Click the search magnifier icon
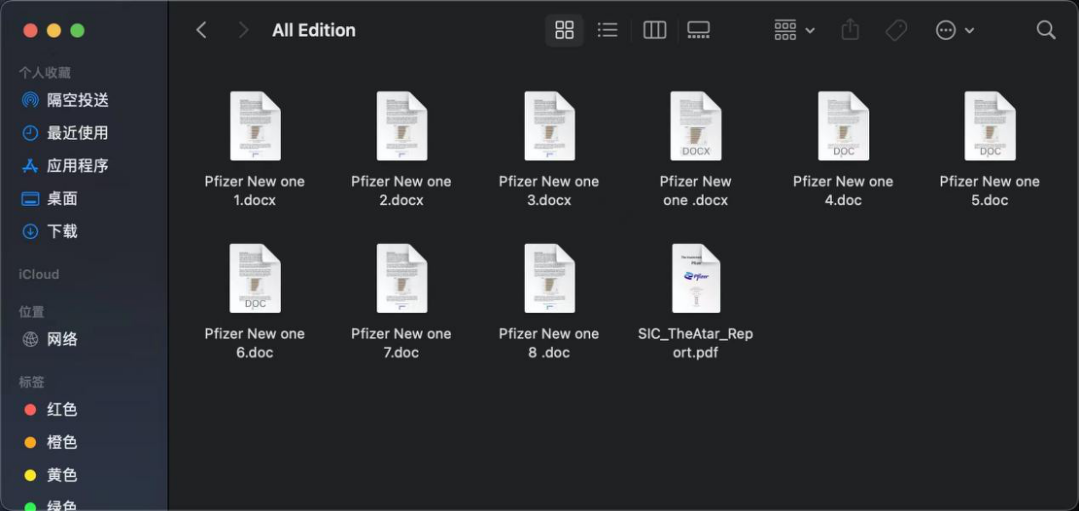Image resolution: width=1079 pixels, height=511 pixels. [1046, 30]
